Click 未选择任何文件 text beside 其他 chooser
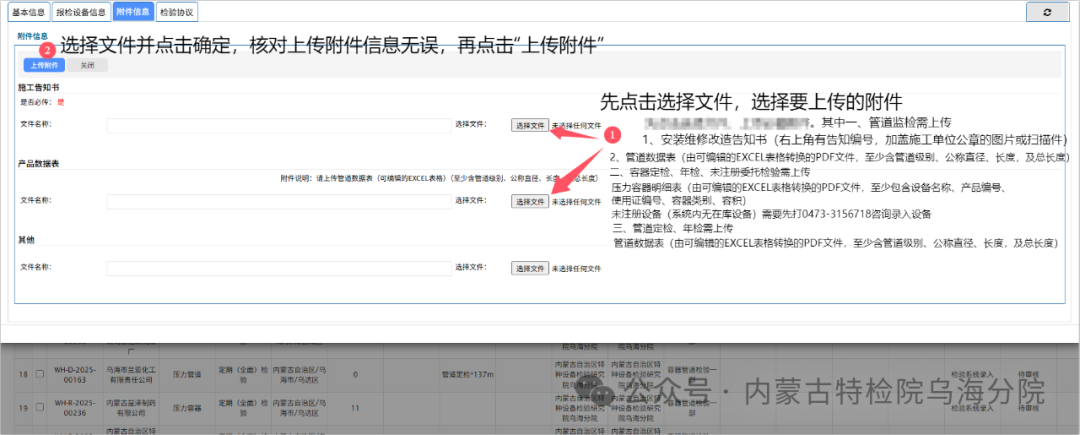Screen dimensions: 1080x435 576,269
